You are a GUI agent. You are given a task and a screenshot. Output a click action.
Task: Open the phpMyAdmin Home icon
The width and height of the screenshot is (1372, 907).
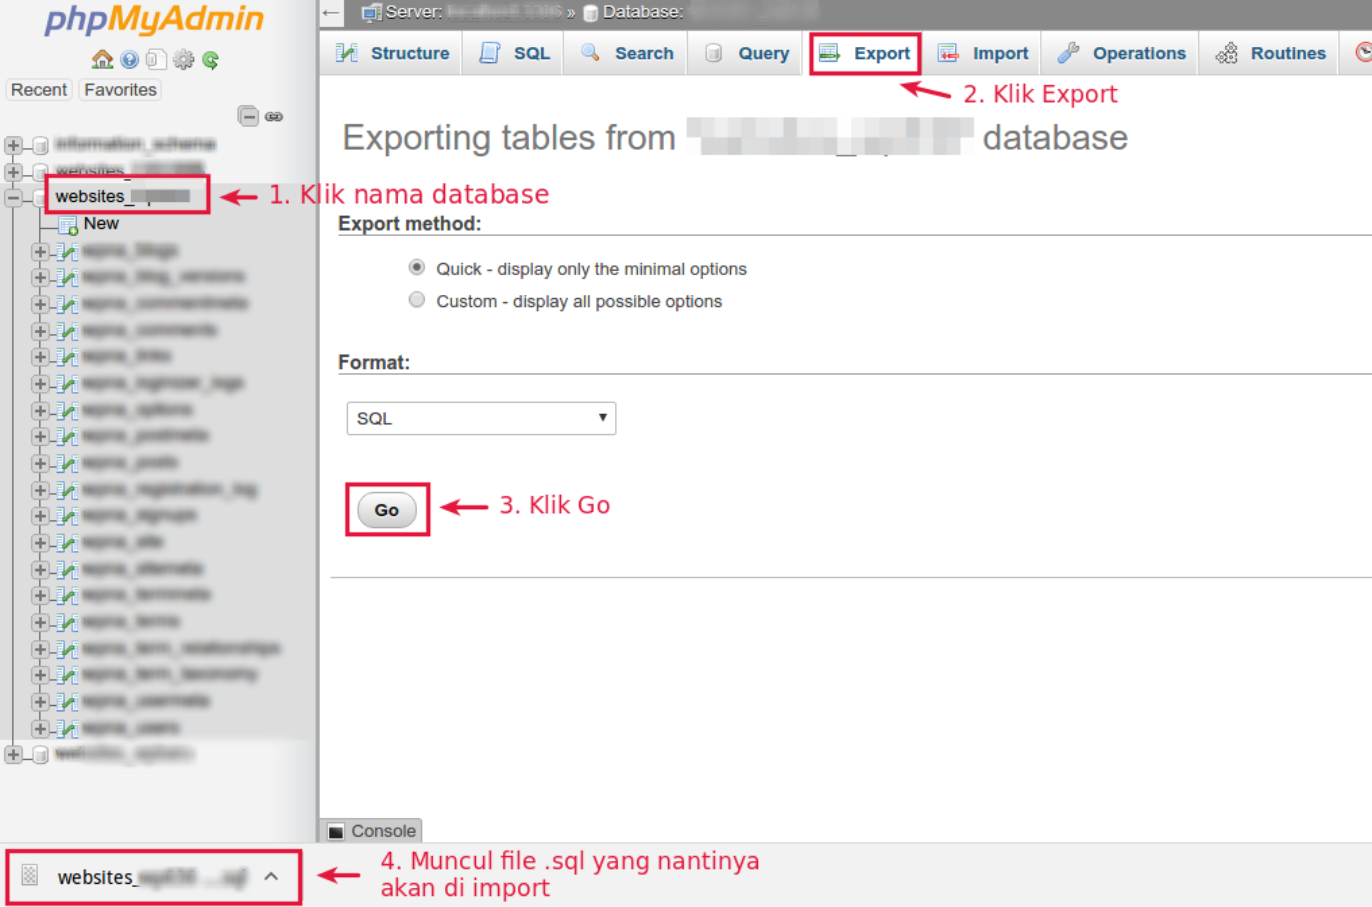pos(102,59)
